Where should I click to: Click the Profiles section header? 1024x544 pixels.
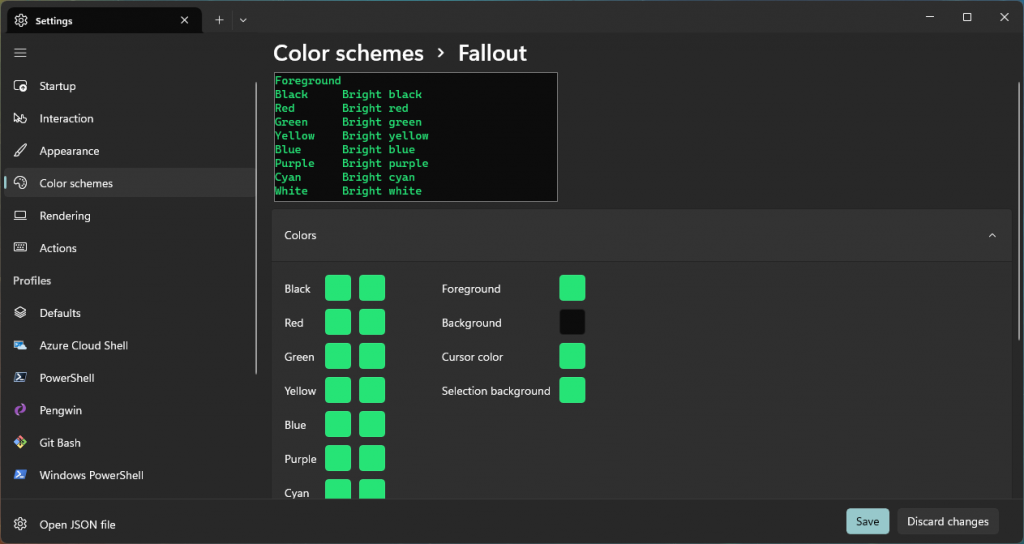[32, 280]
